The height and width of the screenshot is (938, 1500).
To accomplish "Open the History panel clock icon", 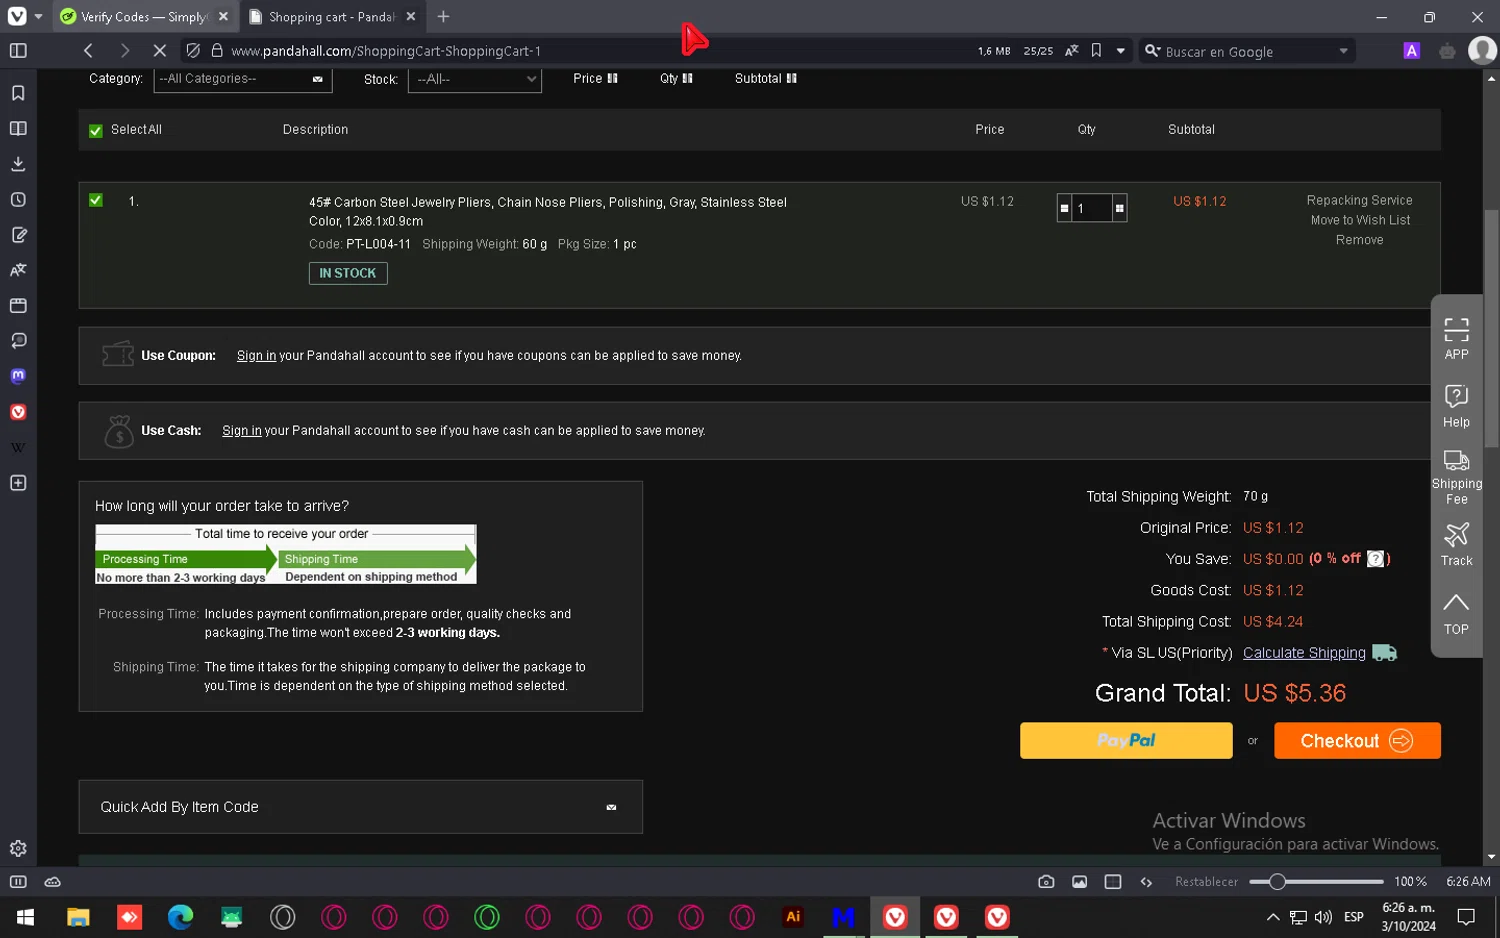I will pos(18,199).
